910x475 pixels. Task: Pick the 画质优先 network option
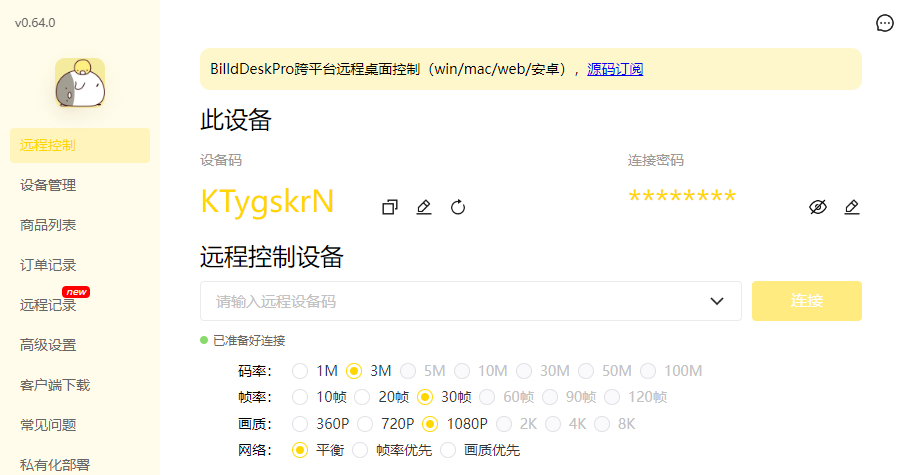point(448,450)
